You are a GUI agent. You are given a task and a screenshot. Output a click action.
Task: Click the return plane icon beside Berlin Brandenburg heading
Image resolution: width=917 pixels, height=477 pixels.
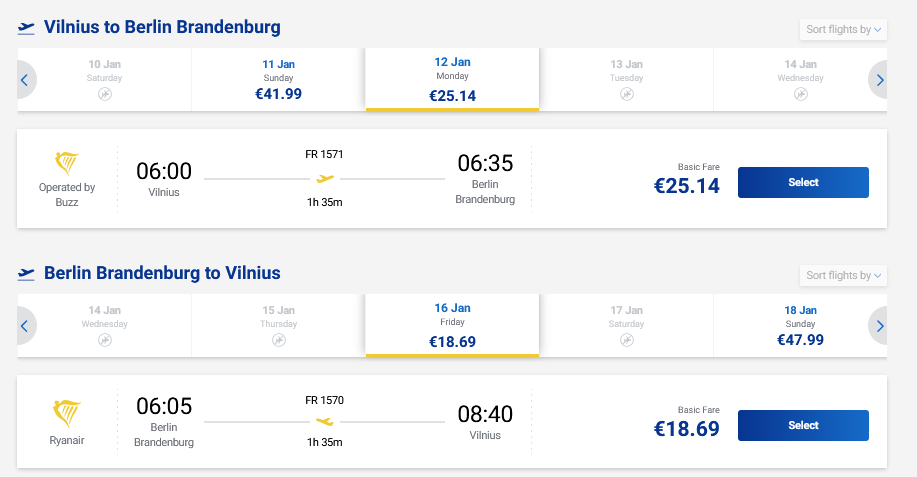(26, 274)
